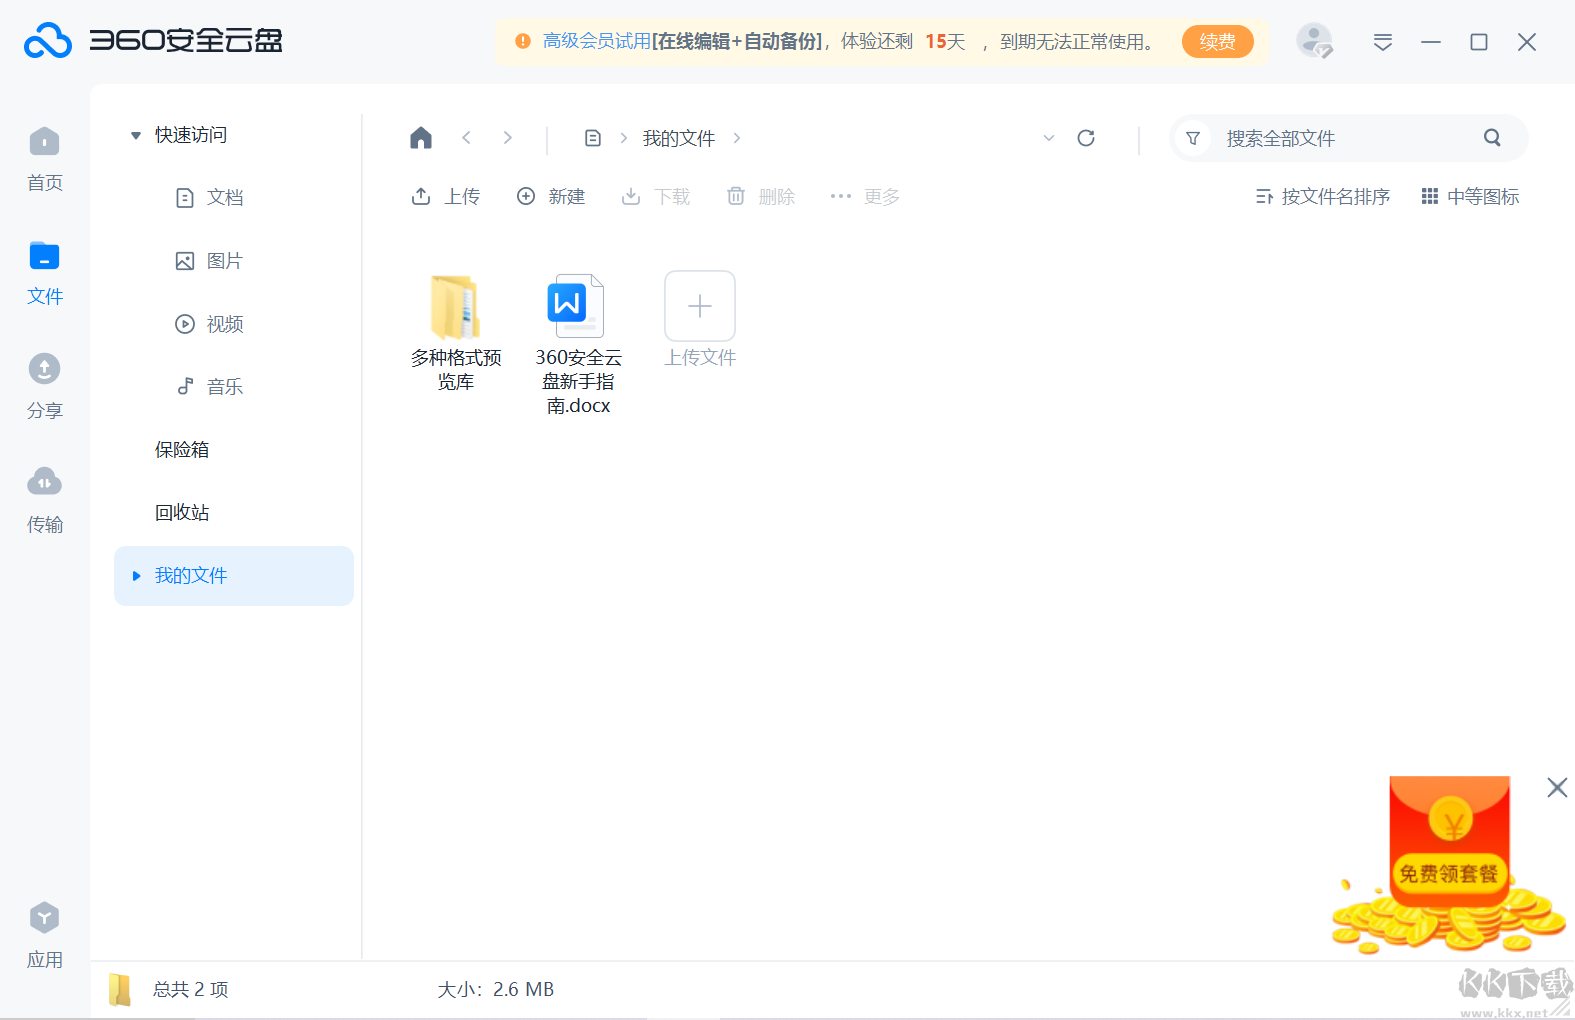Select 我的文件 in the sidebar

coord(234,576)
